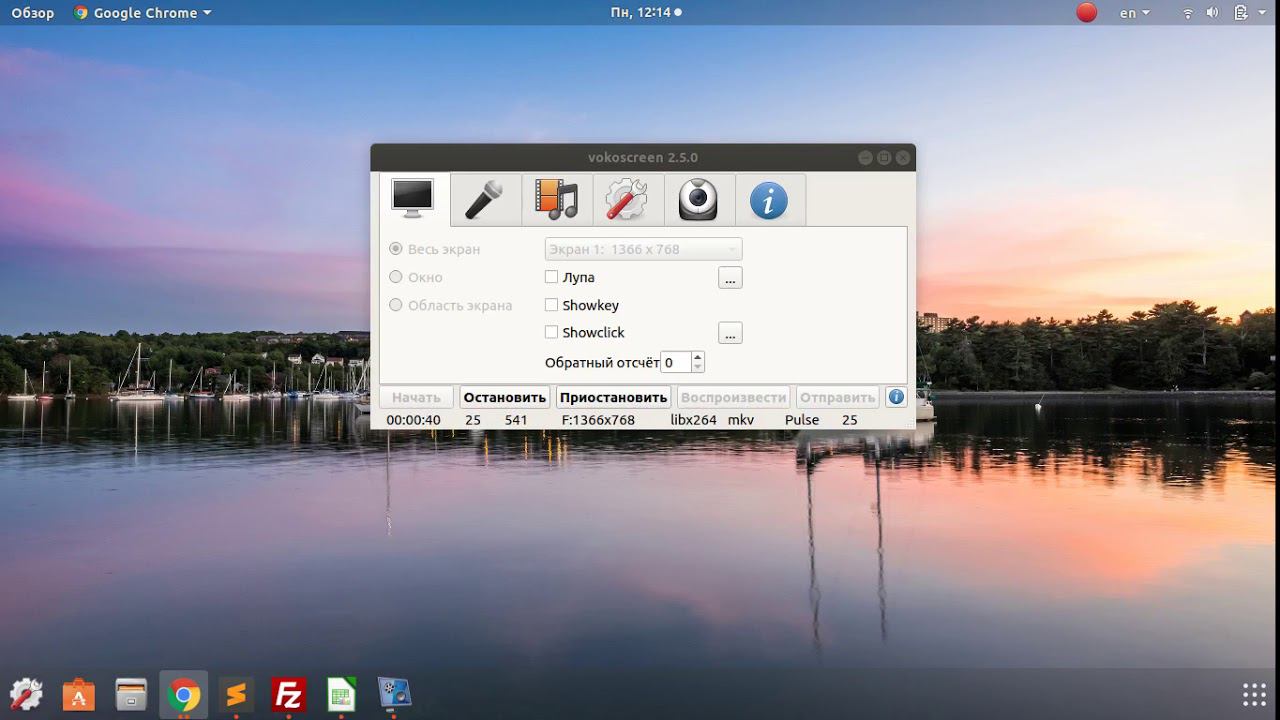Click the 541 value in status bar
This screenshot has width=1280, height=720.
[516, 420]
